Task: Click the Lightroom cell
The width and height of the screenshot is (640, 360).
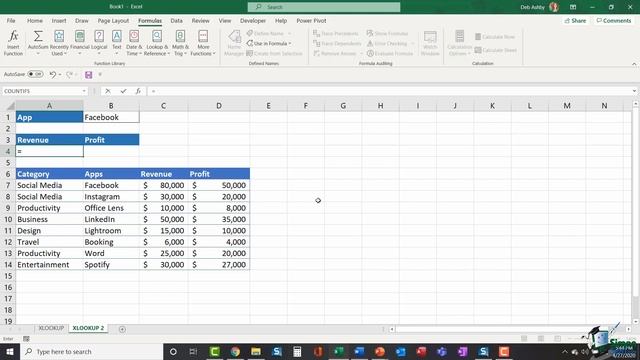Action: coord(111,231)
